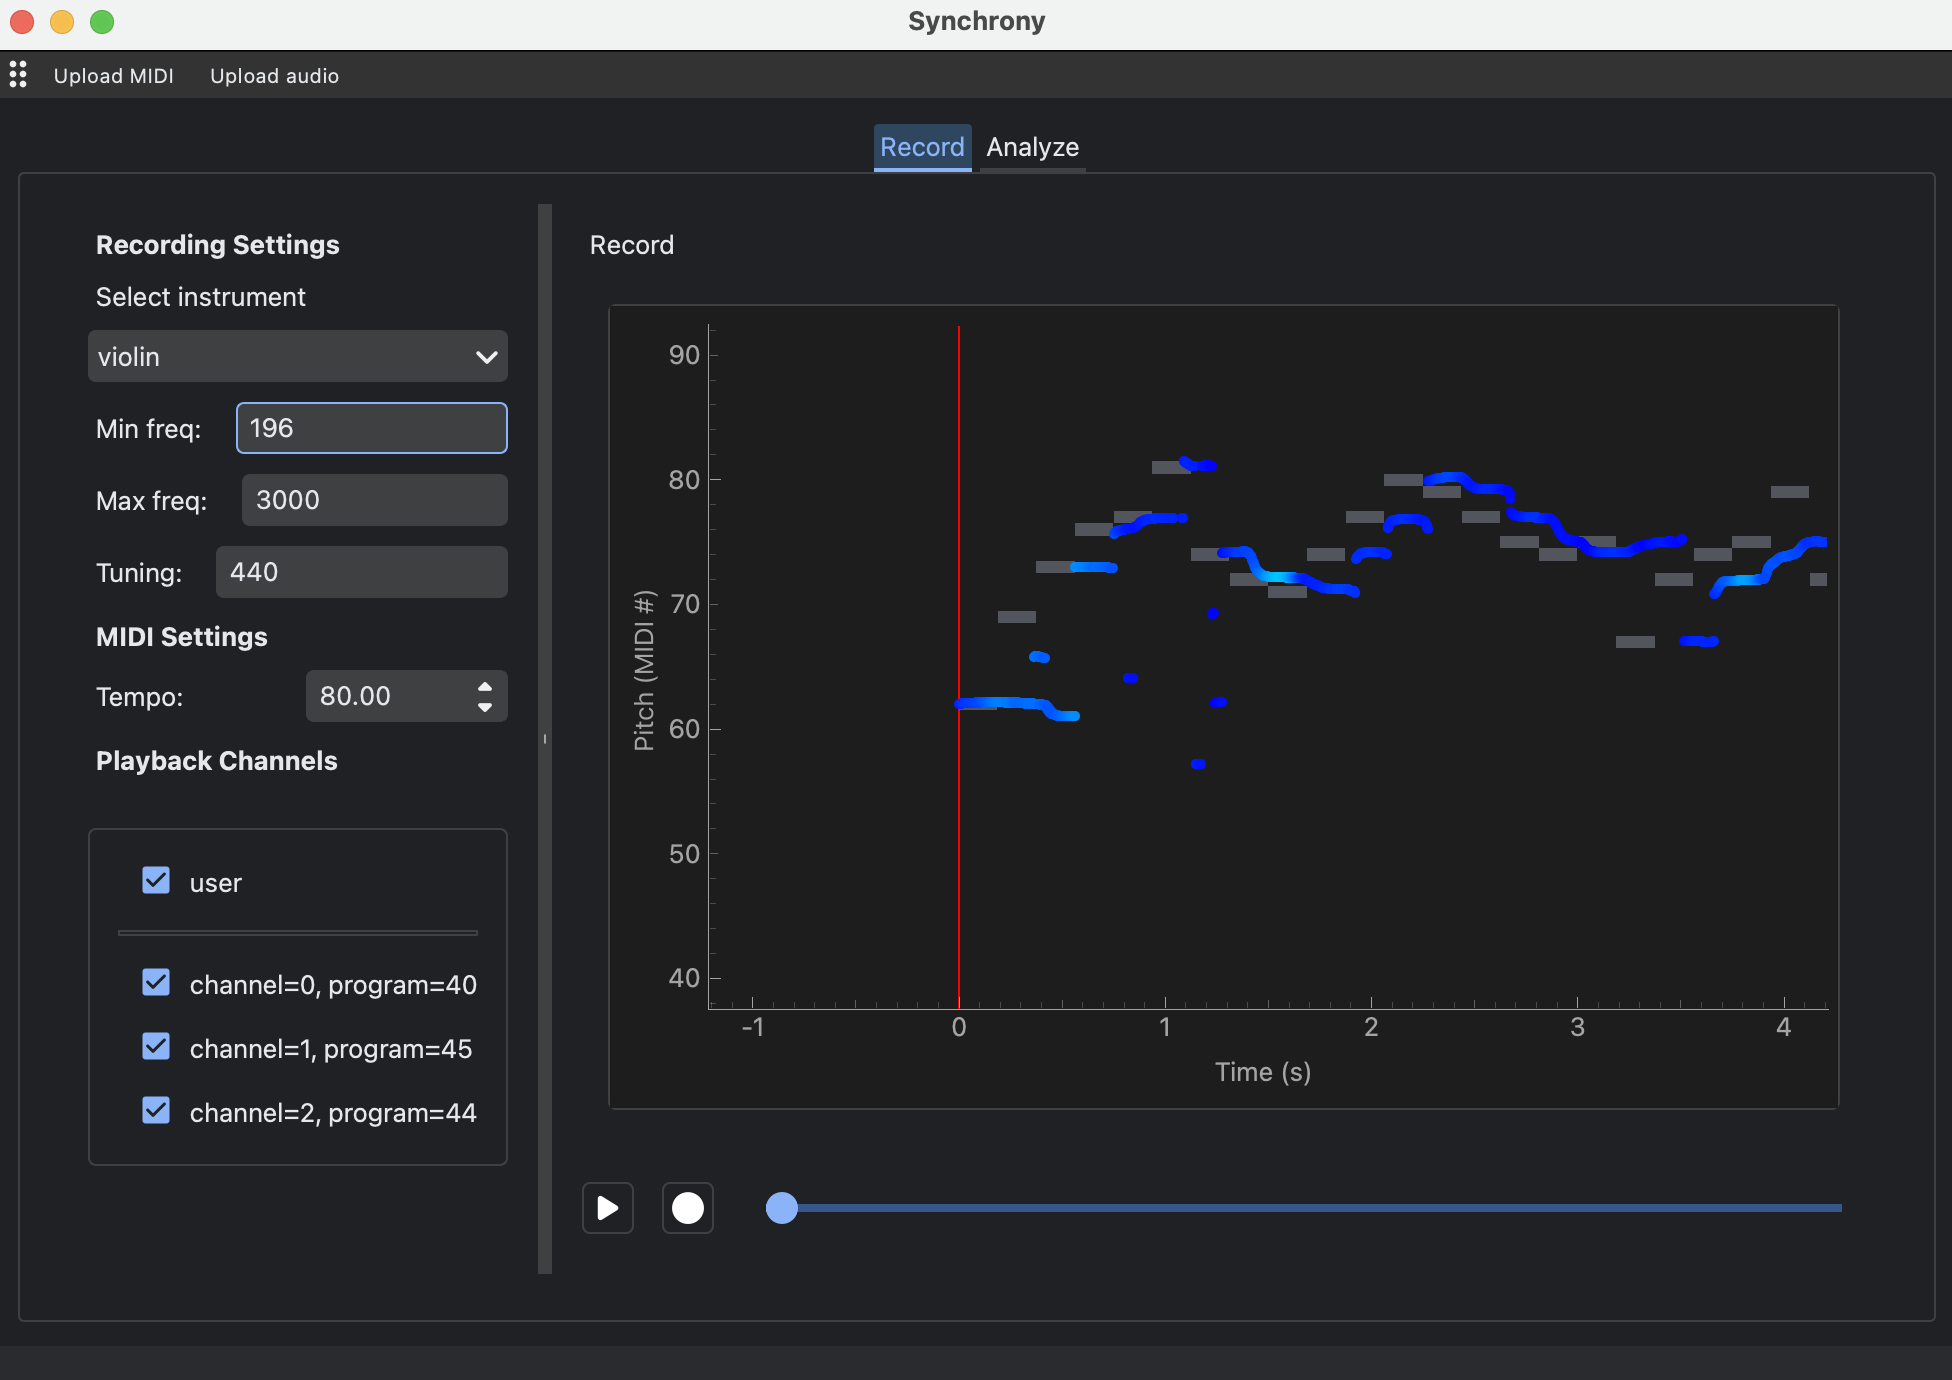Viewport: 1952px width, 1380px height.
Task: Click the Max freq input field
Action: (x=374, y=500)
